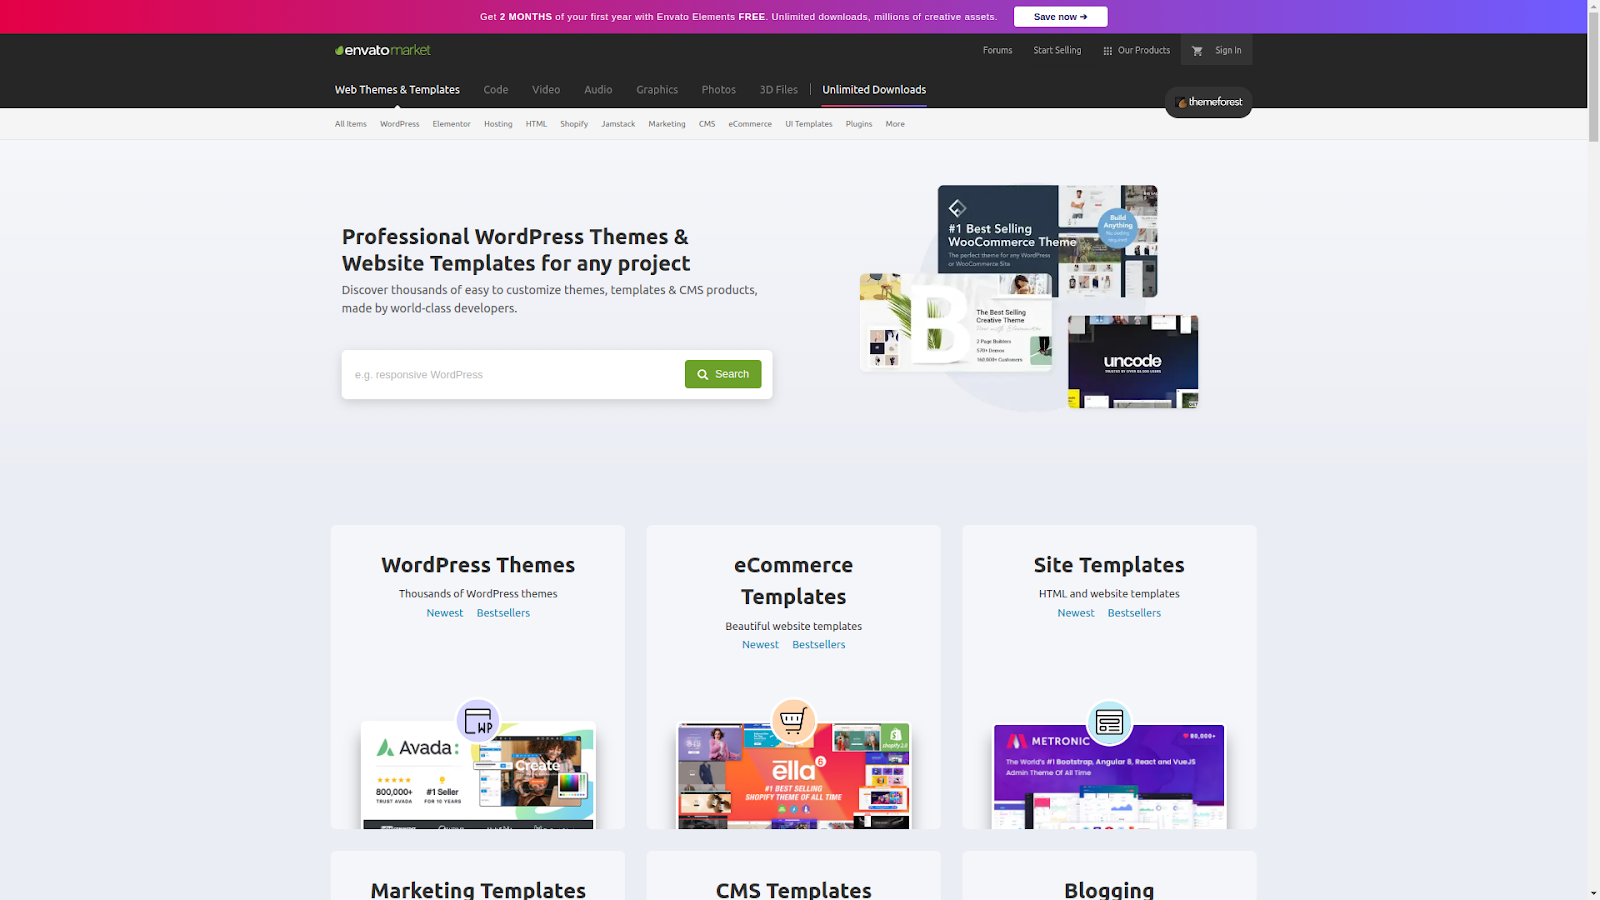The width and height of the screenshot is (1600, 900).
Task: Click the WP icon above Avada
Action: [x=478, y=720]
